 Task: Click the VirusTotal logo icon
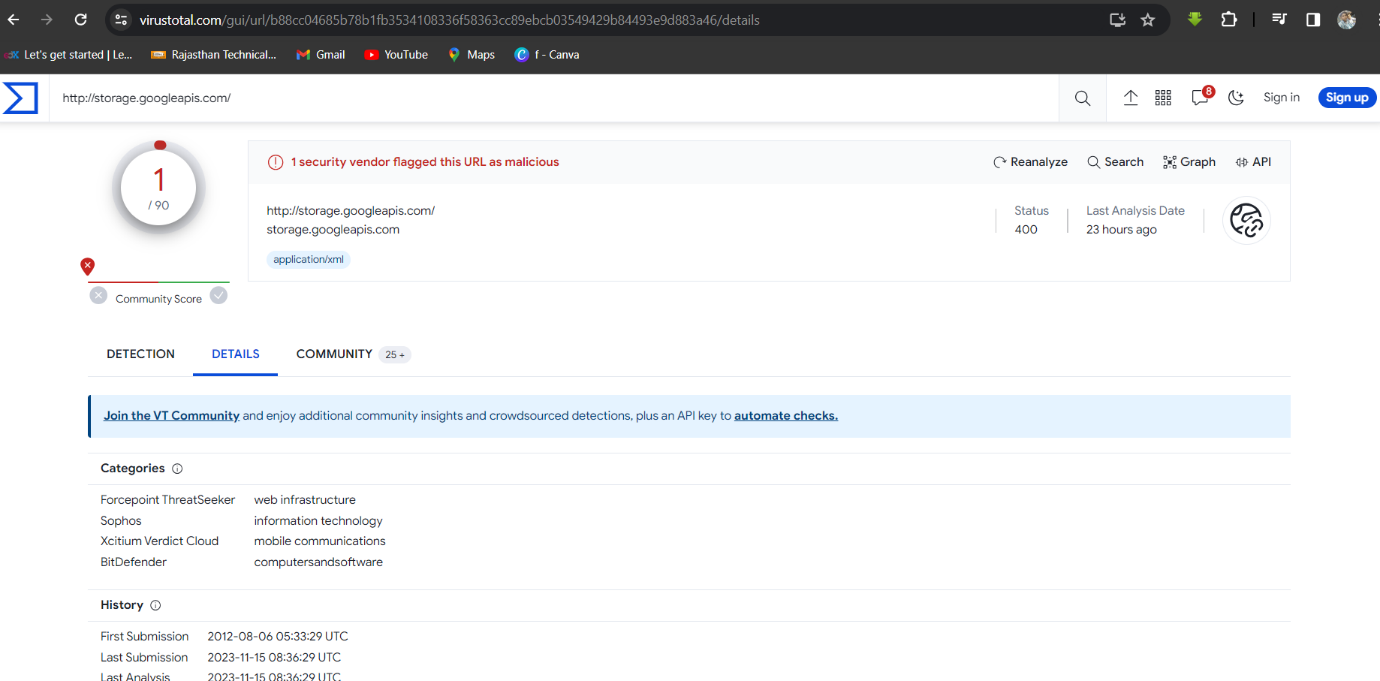[20, 98]
